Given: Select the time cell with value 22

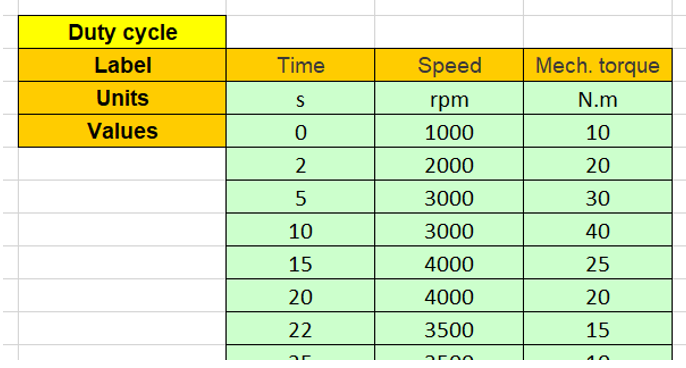Looking at the screenshot, I should pyautogui.click(x=301, y=329).
